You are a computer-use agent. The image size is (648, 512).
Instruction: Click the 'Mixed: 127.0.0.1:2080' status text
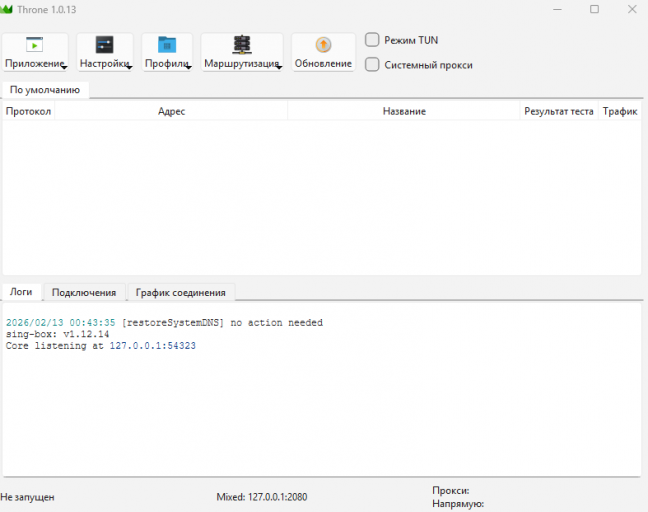(x=262, y=497)
